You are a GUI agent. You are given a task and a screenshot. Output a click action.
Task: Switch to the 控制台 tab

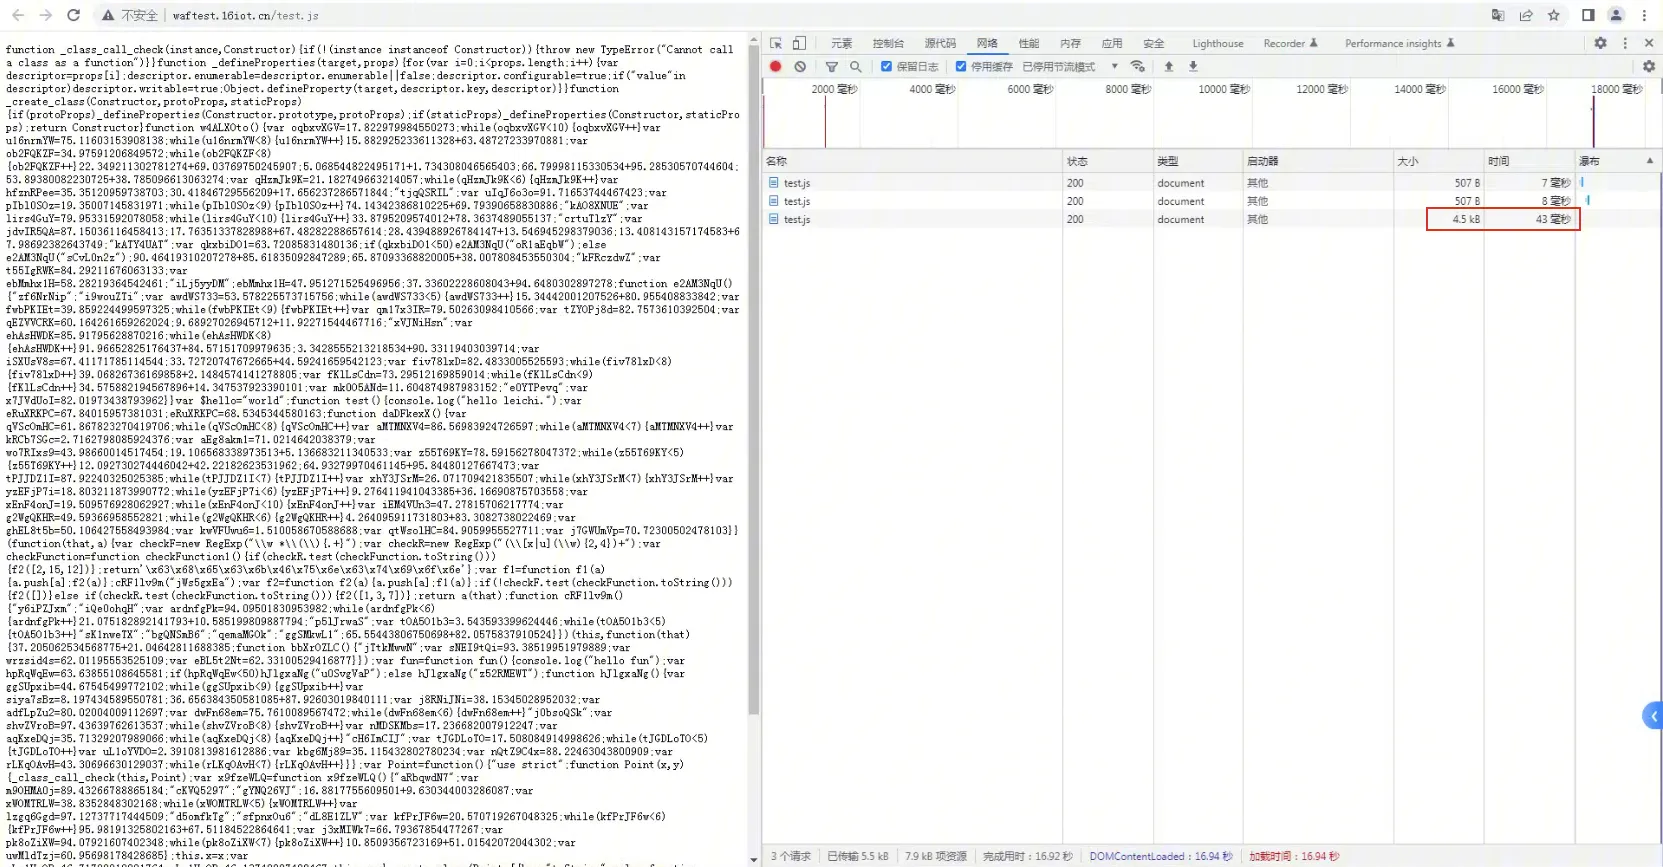coord(887,43)
